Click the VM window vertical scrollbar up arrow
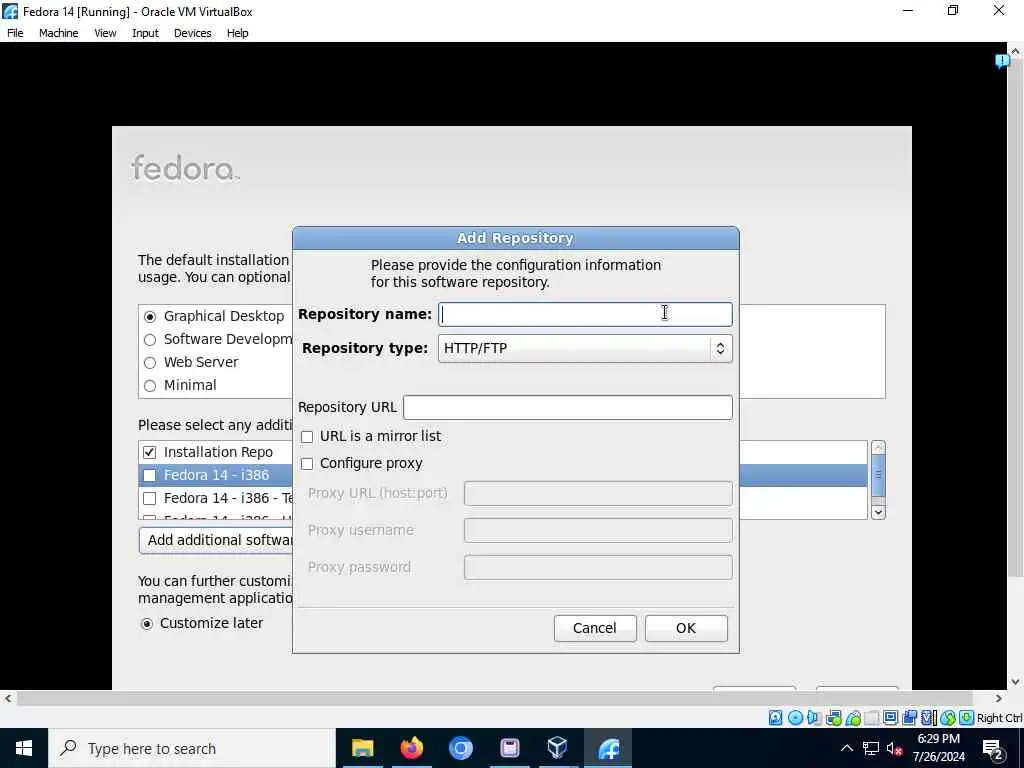The width and height of the screenshot is (1024, 768). [x=1015, y=50]
